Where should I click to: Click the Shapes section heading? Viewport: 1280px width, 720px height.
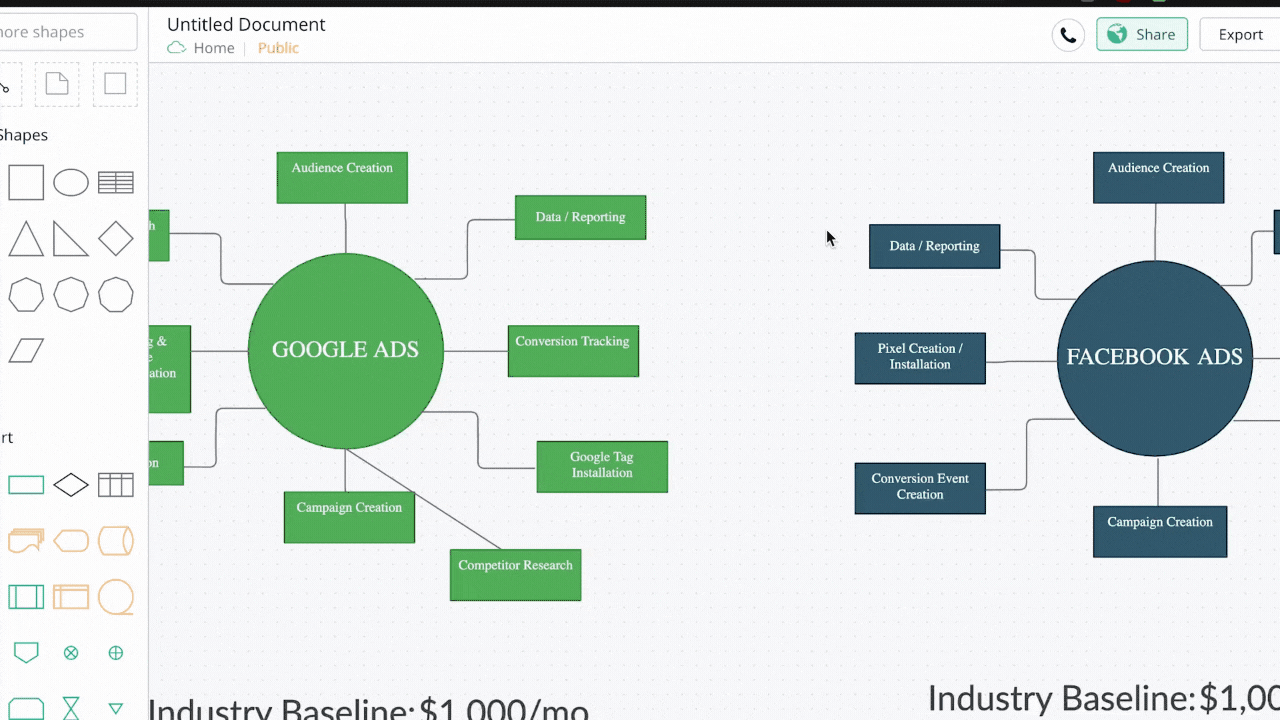point(24,135)
